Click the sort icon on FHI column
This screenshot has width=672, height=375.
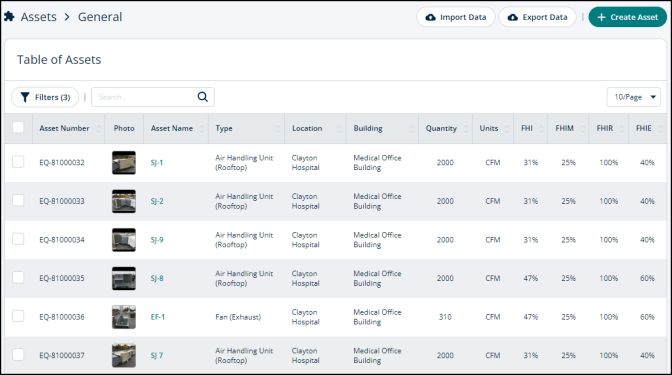pos(541,129)
